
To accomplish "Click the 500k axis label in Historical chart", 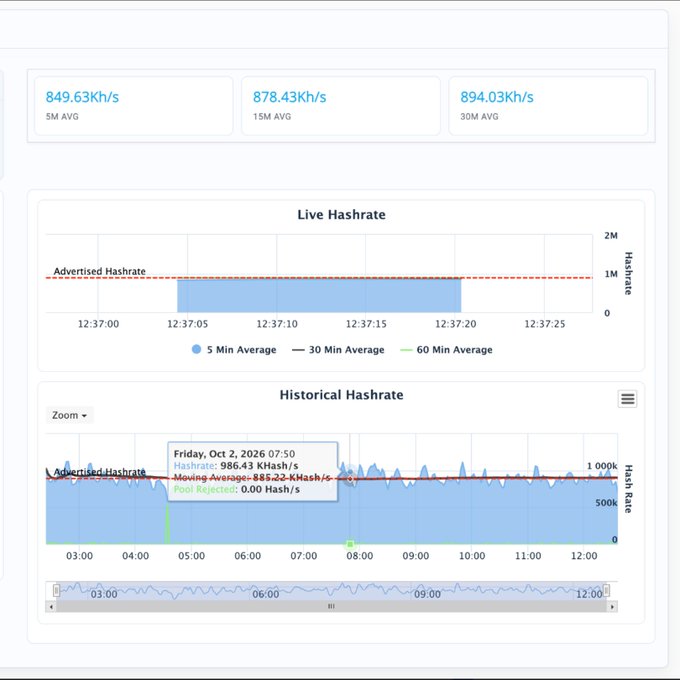I will [x=606, y=503].
